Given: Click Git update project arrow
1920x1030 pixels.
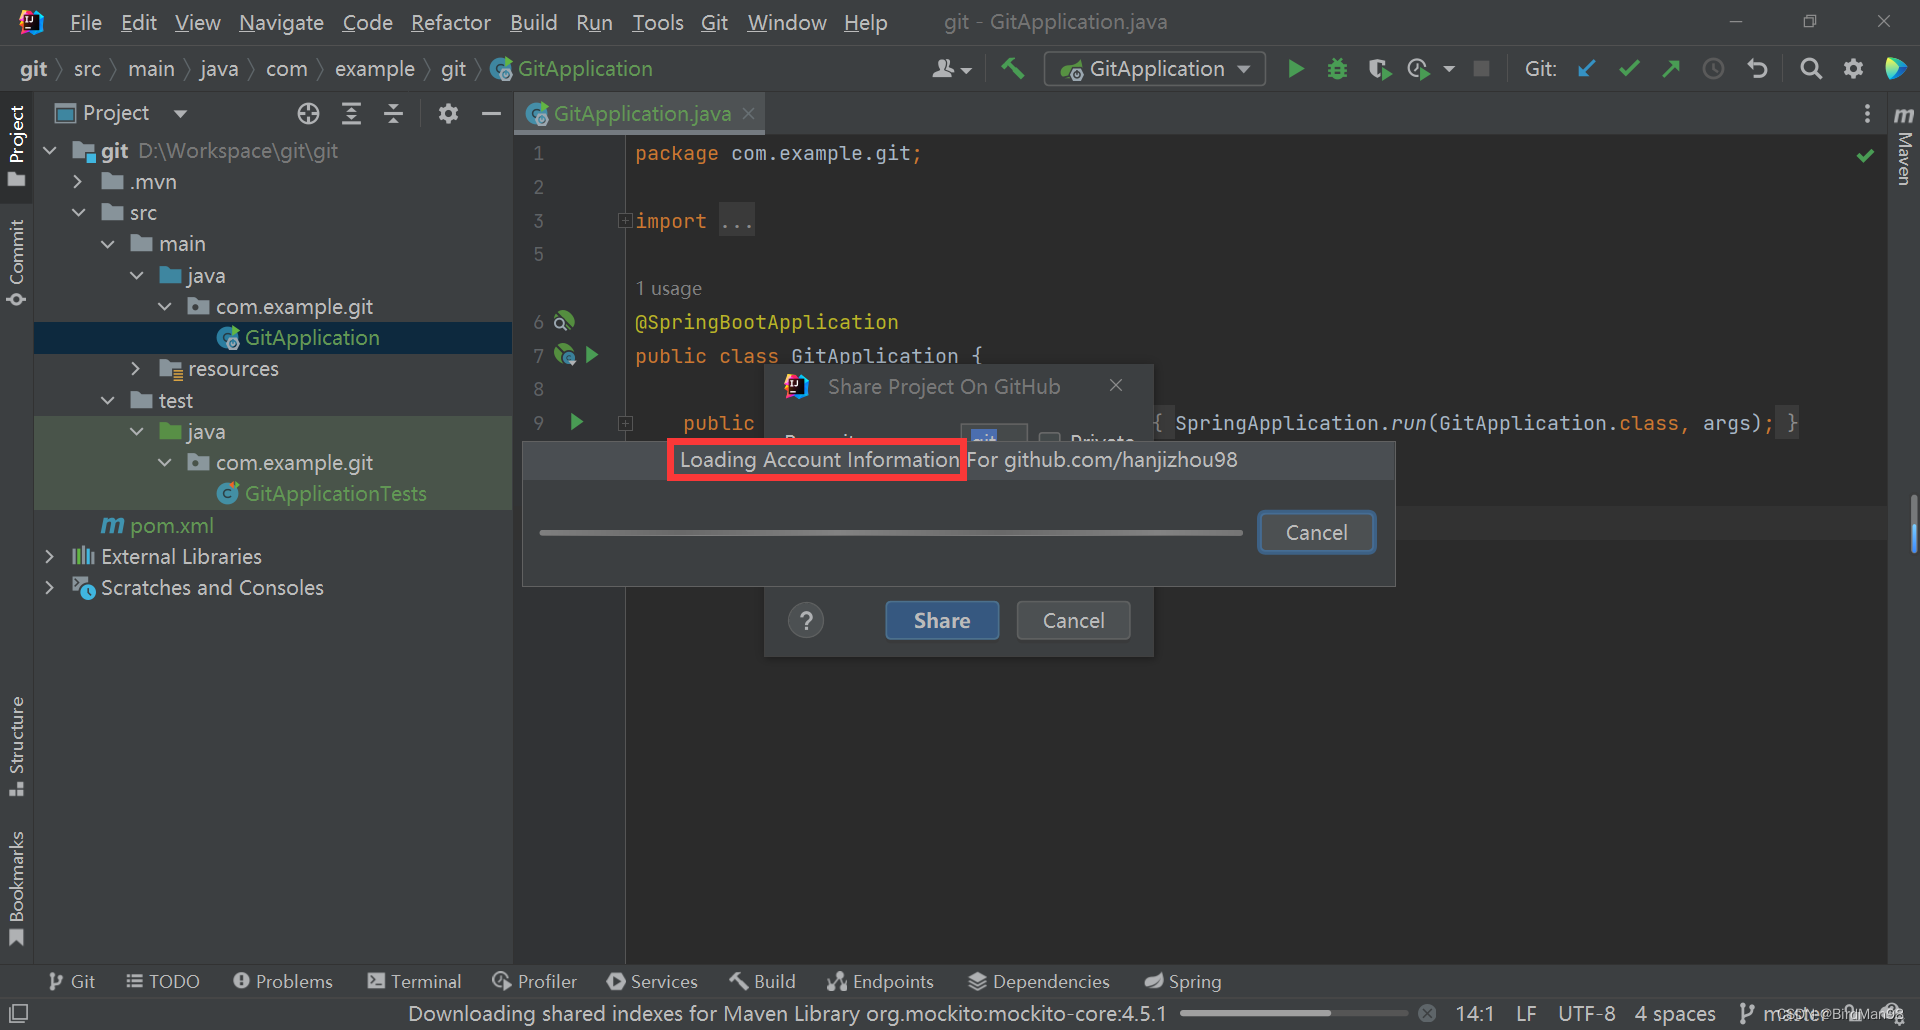Looking at the screenshot, I should coord(1586,69).
